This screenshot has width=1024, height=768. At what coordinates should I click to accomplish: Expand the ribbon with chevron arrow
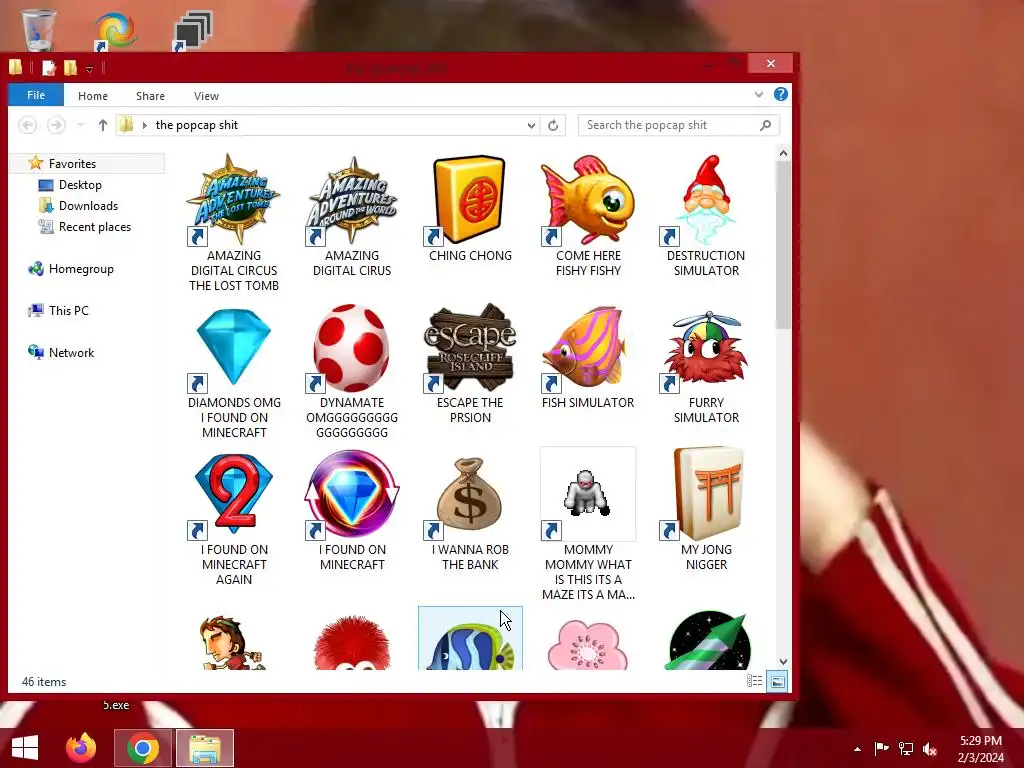[758, 95]
